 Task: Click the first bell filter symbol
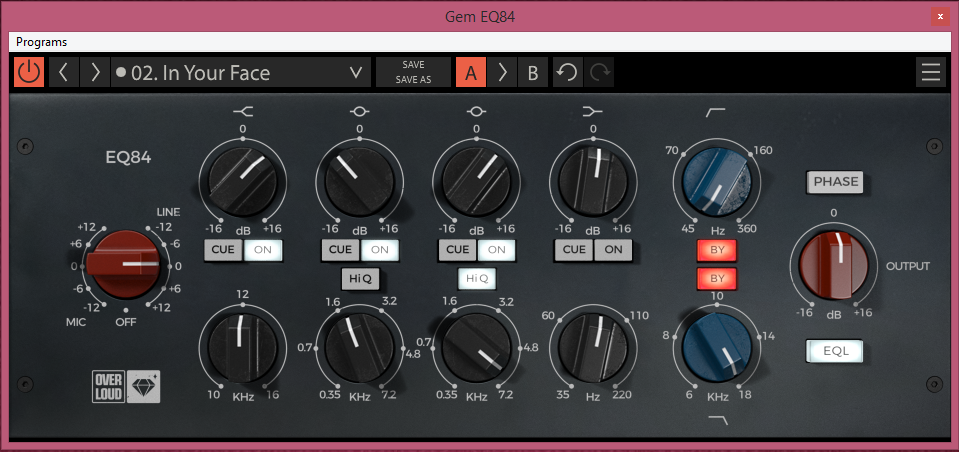tap(360, 111)
